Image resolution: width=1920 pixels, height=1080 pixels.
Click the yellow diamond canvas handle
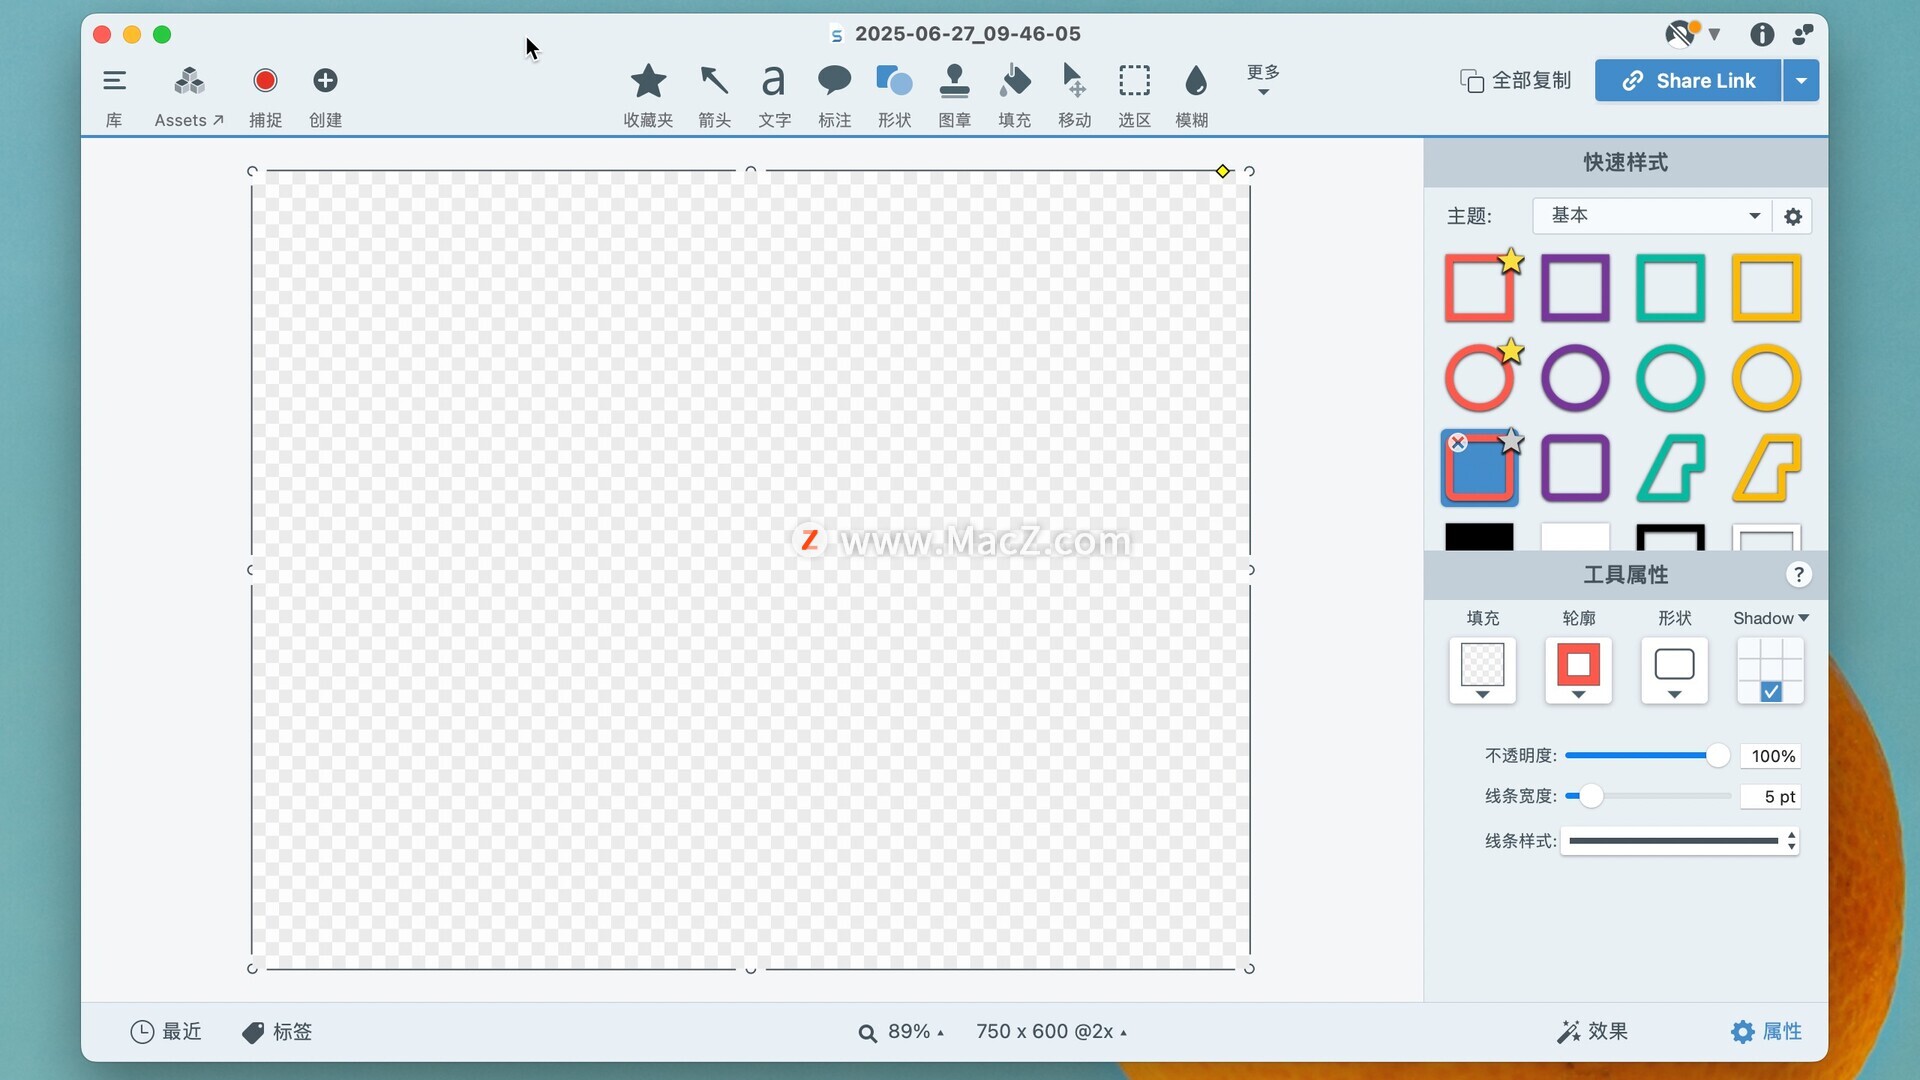coord(1222,171)
